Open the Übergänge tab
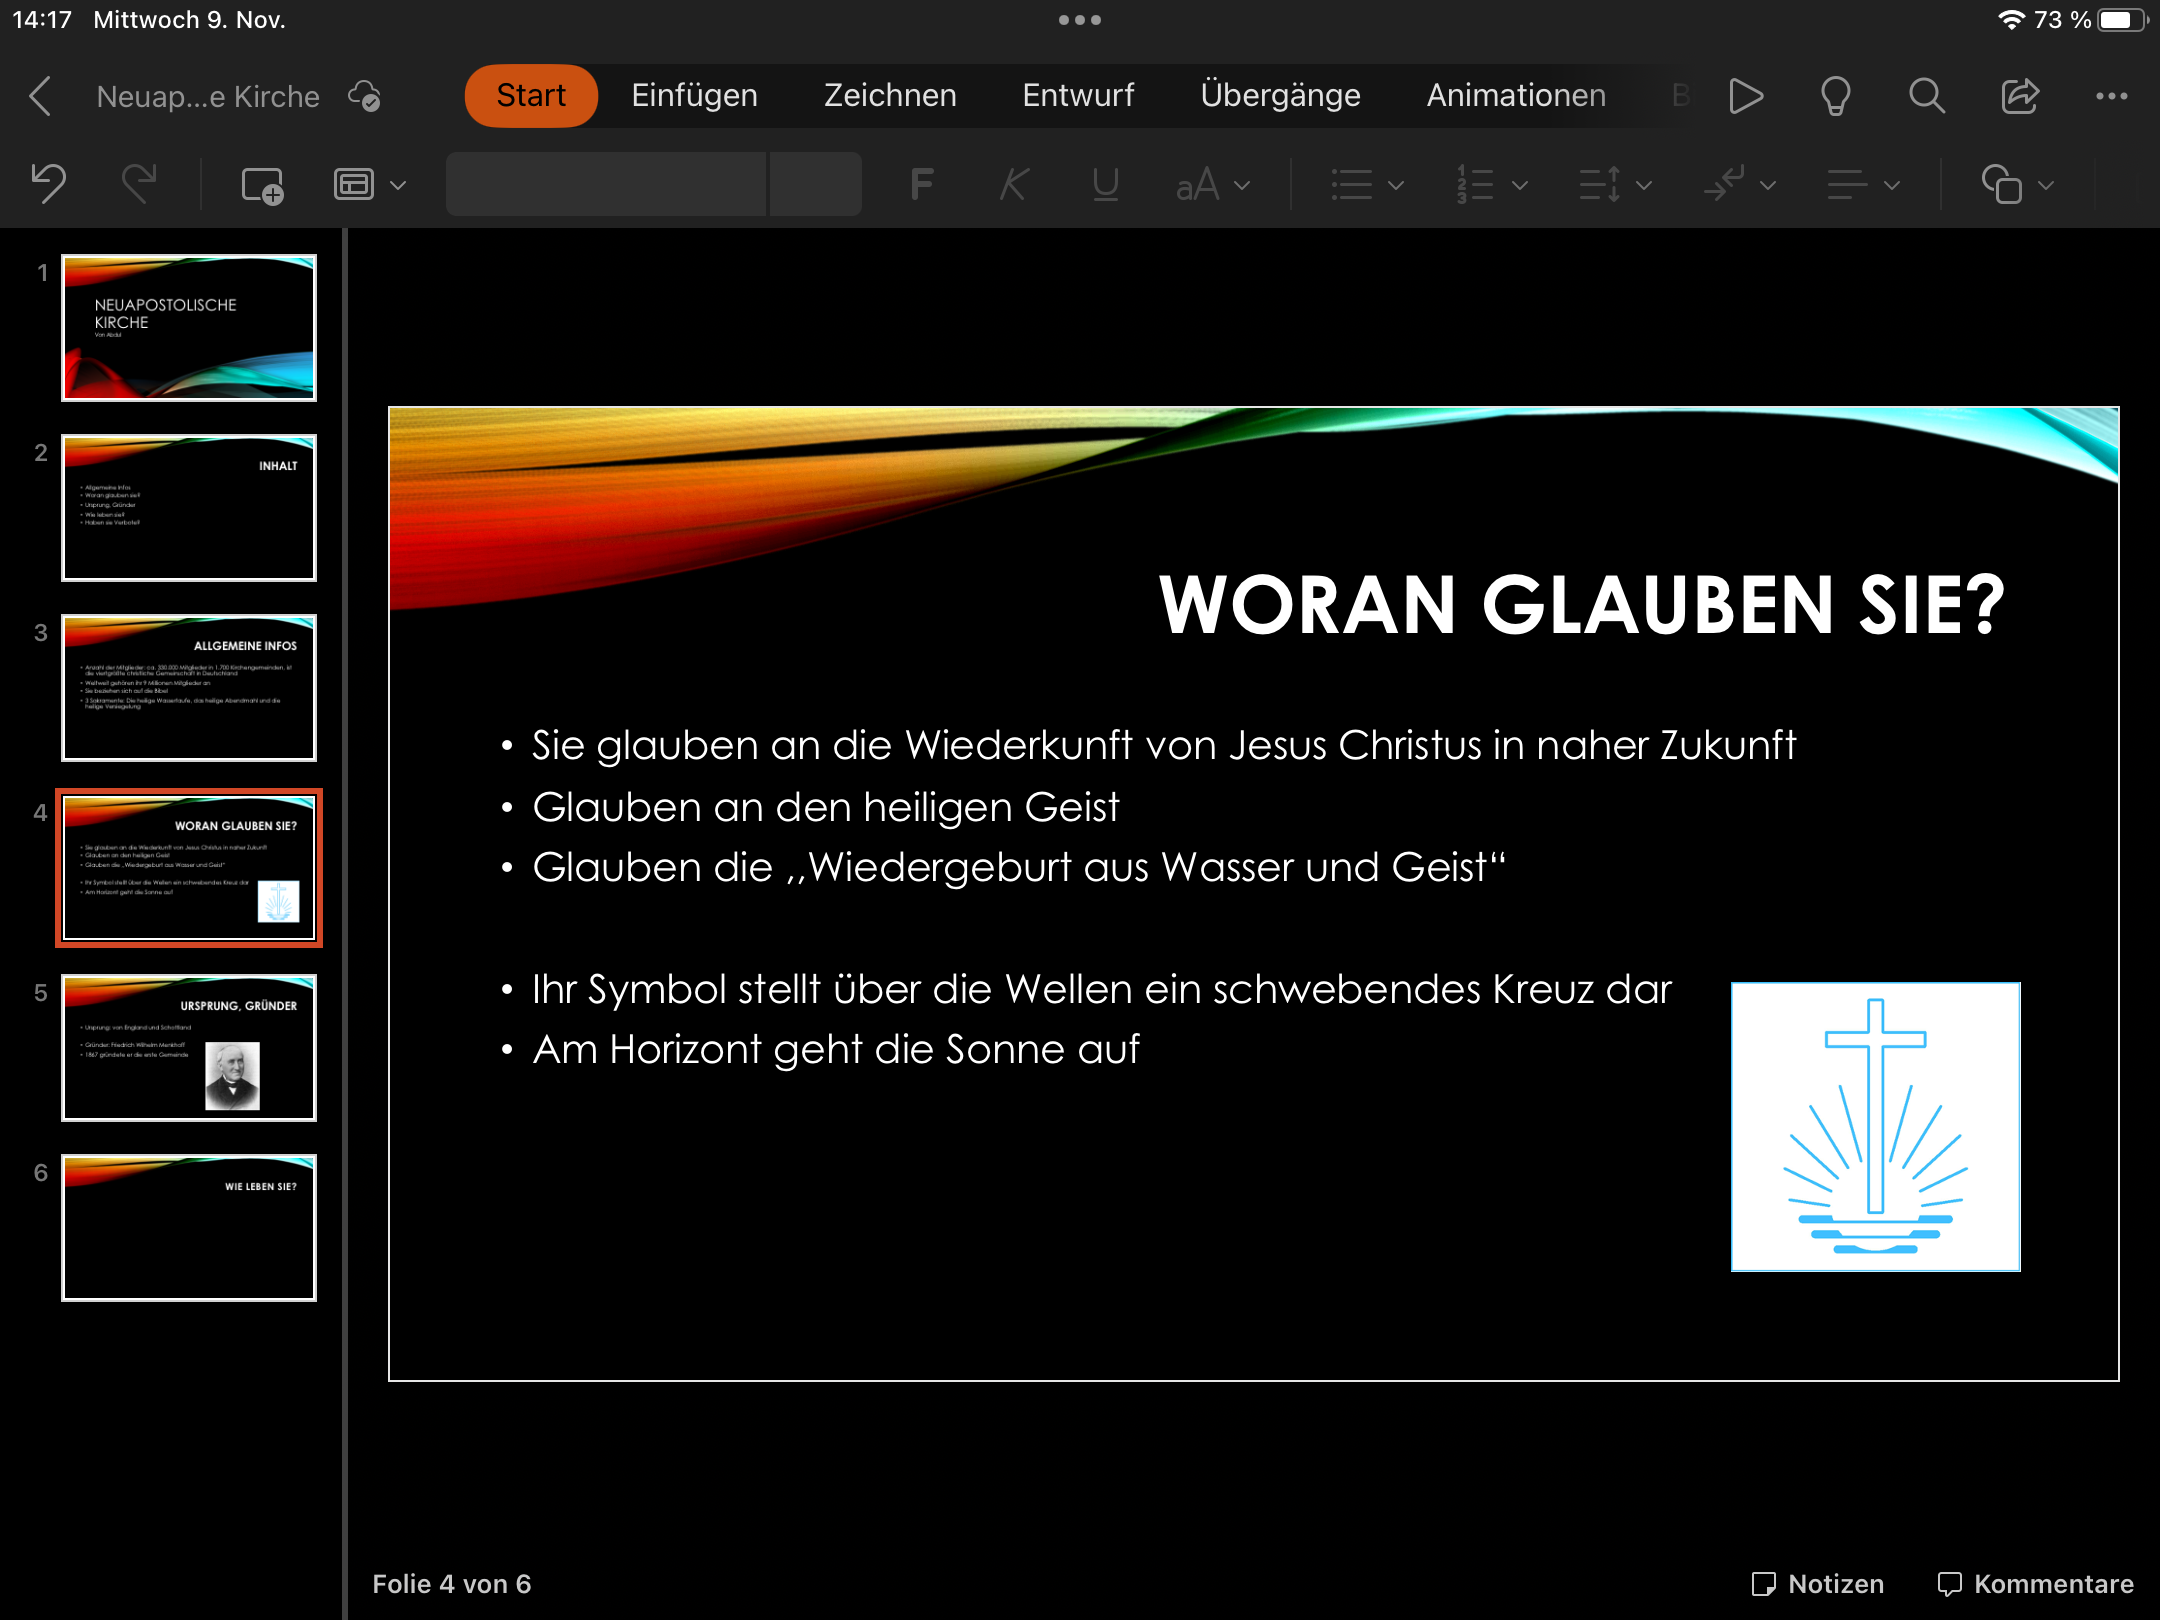 1281,95
